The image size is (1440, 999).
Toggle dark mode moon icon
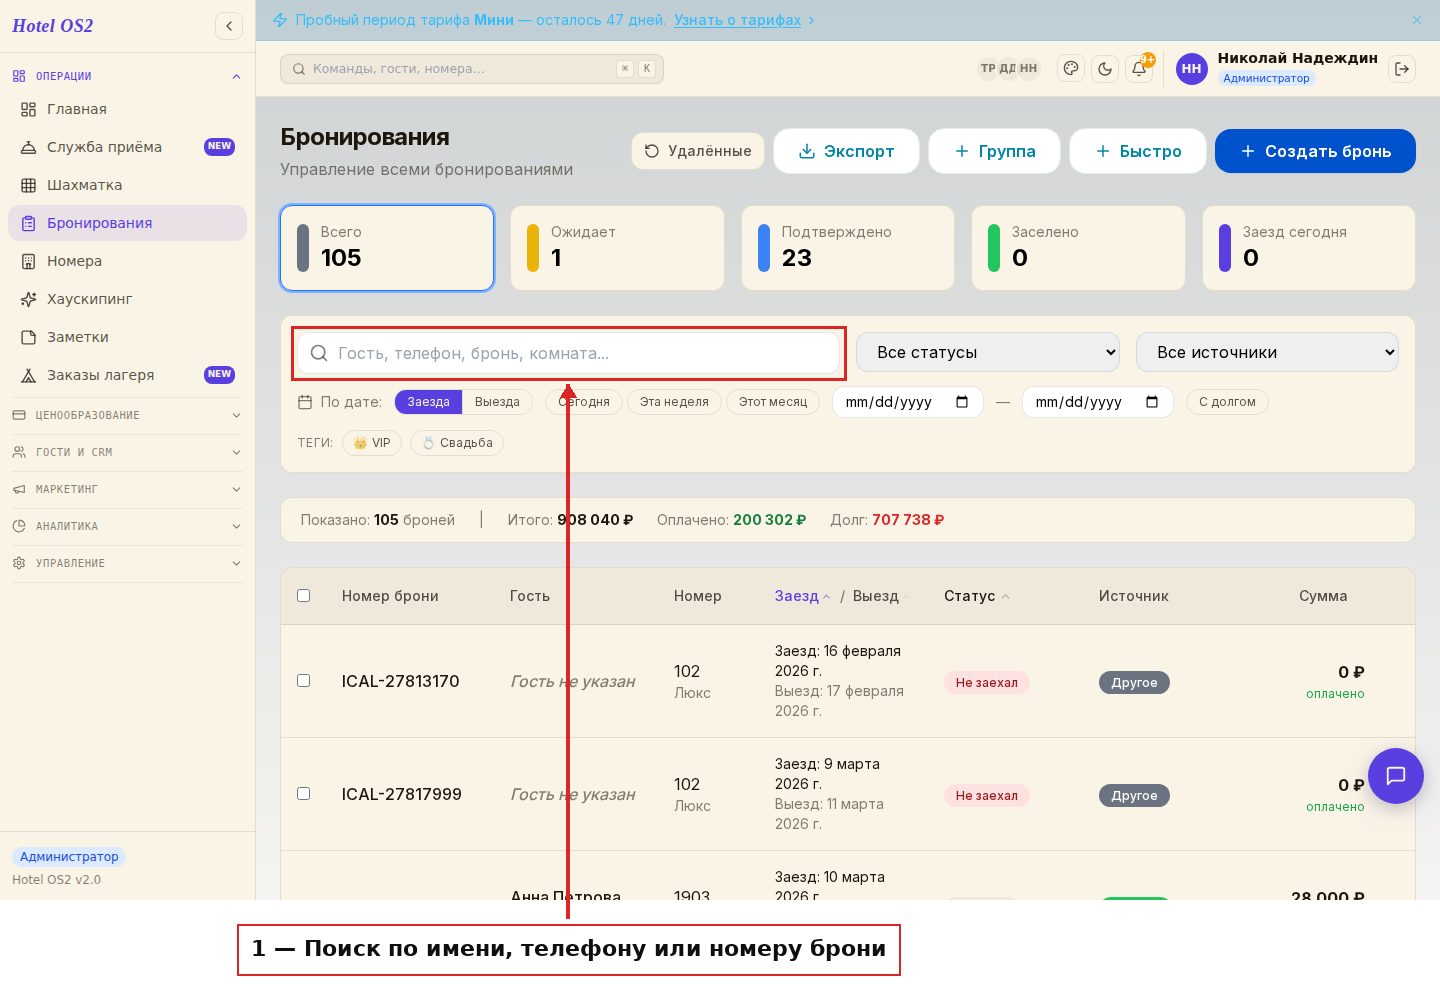(x=1105, y=69)
